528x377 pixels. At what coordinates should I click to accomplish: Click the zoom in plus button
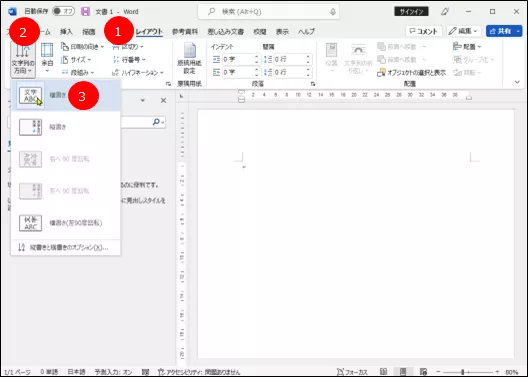point(497,372)
